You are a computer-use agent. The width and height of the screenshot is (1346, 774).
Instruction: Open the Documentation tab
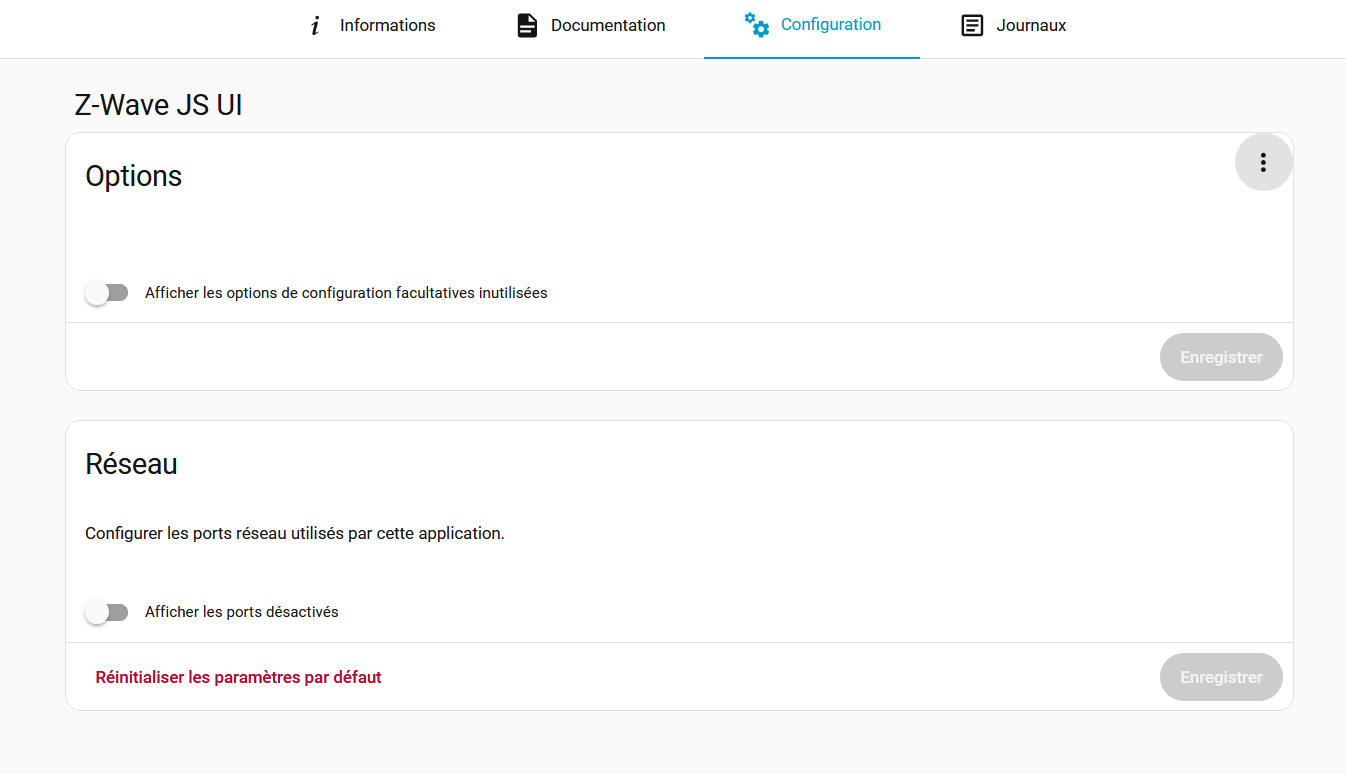(x=607, y=26)
